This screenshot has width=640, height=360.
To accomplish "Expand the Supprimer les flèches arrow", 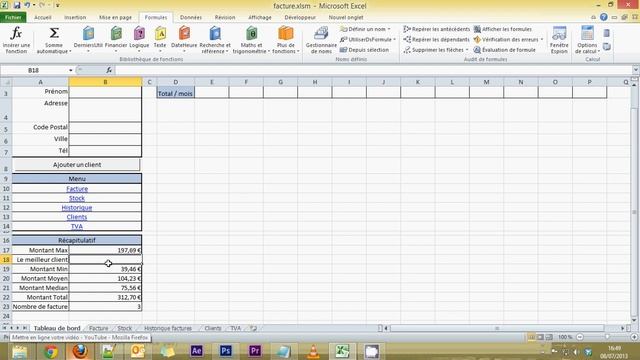I will pos(467,50).
